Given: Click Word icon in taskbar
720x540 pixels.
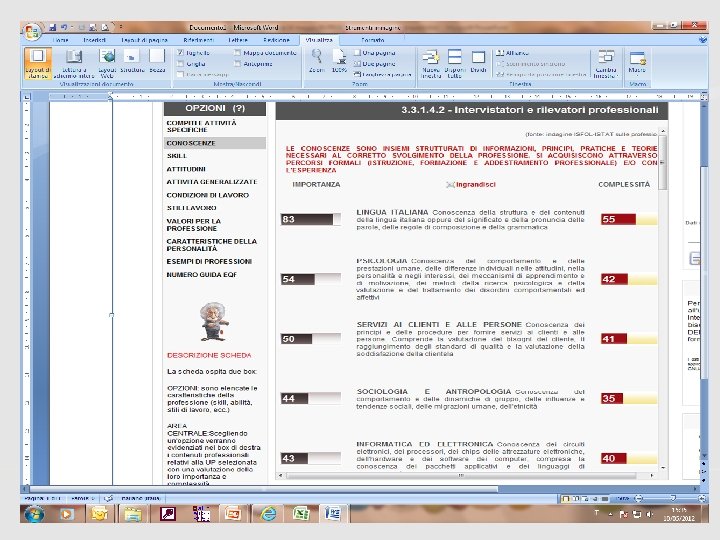Looking at the screenshot, I should tap(333, 513).
